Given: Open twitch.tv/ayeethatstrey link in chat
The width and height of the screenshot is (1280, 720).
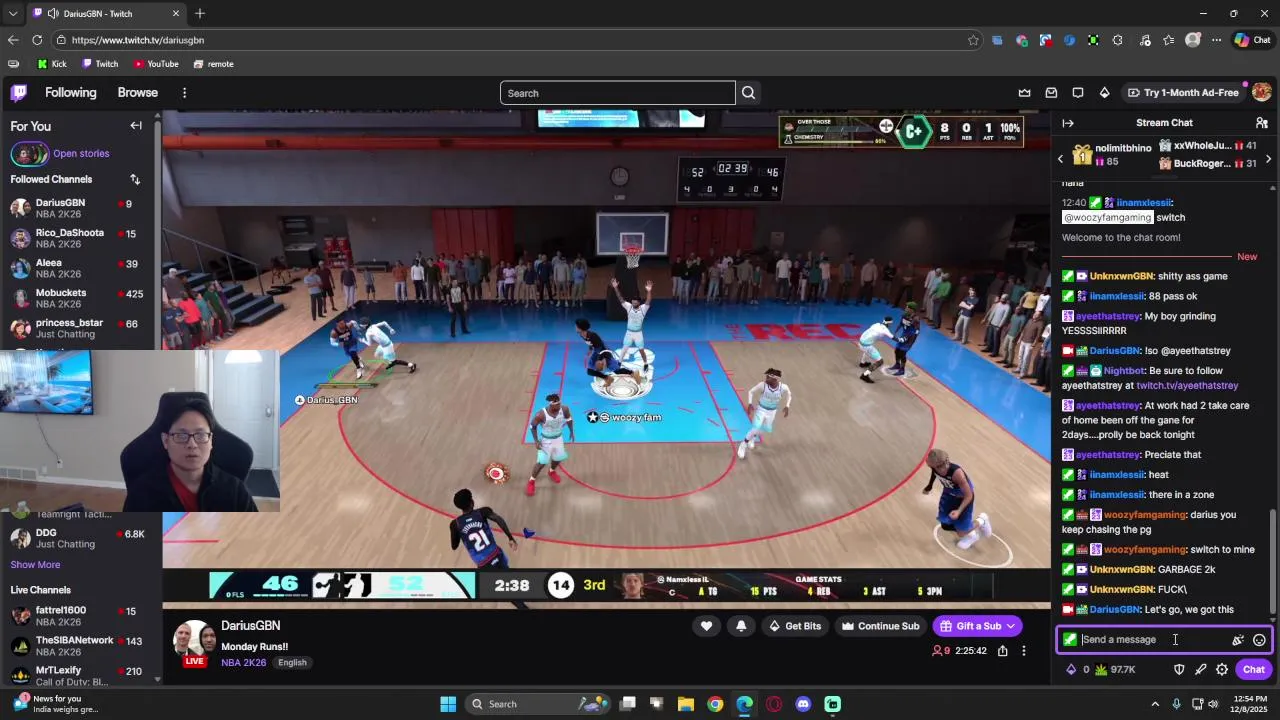Looking at the screenshot, I should pyautogui.click(x=1187, y=385).
